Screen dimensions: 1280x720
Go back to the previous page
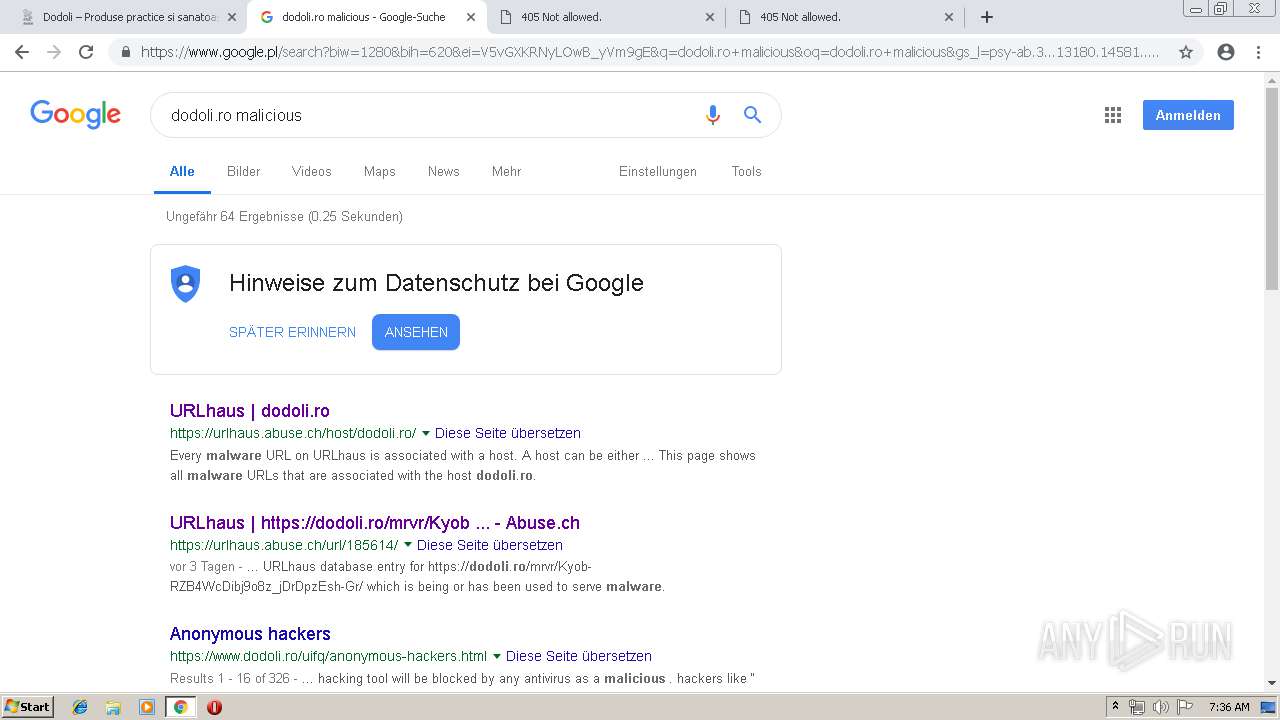click(21, 52)
